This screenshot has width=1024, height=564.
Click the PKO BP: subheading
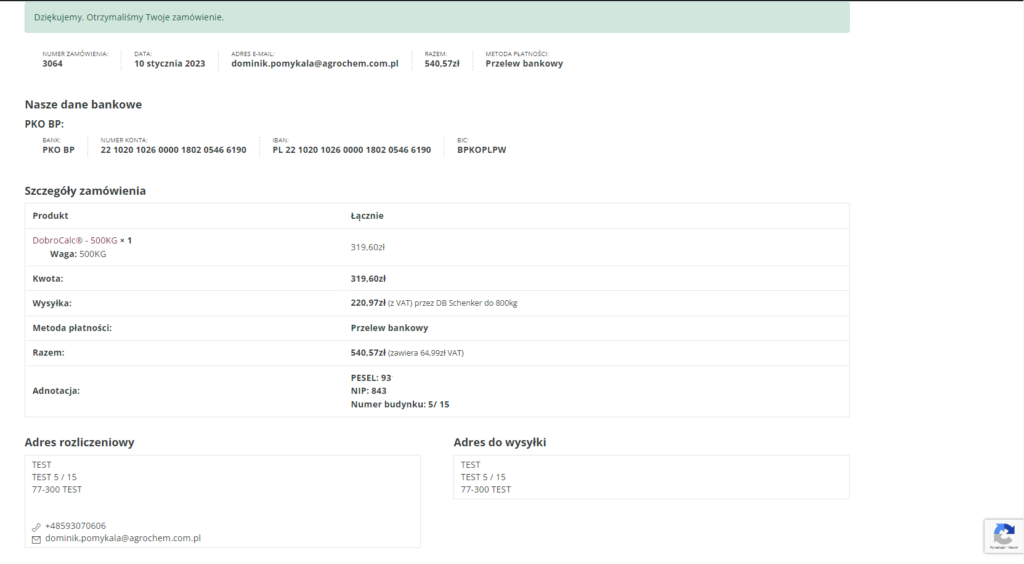(x=44, y=124)
